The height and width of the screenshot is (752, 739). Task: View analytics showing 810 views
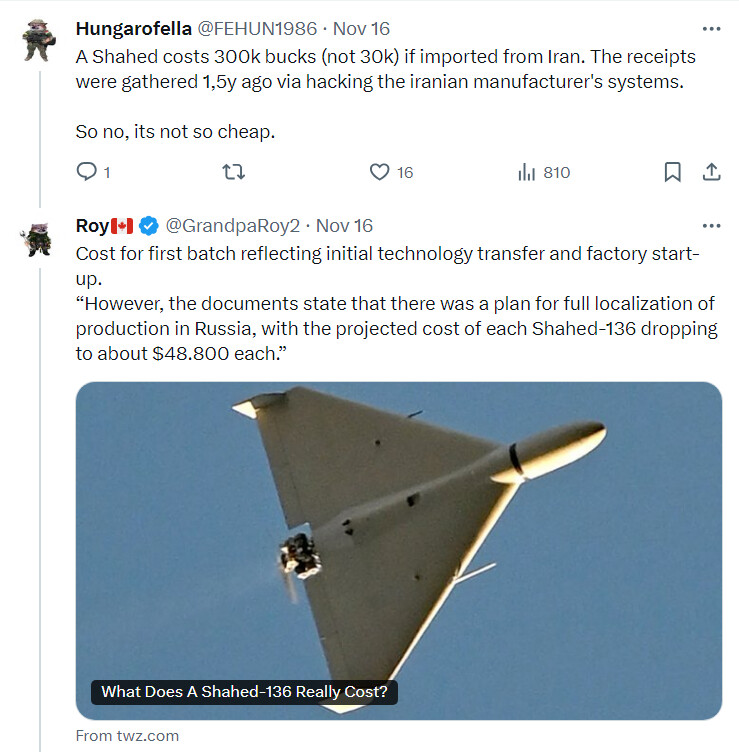click(544, 172)
